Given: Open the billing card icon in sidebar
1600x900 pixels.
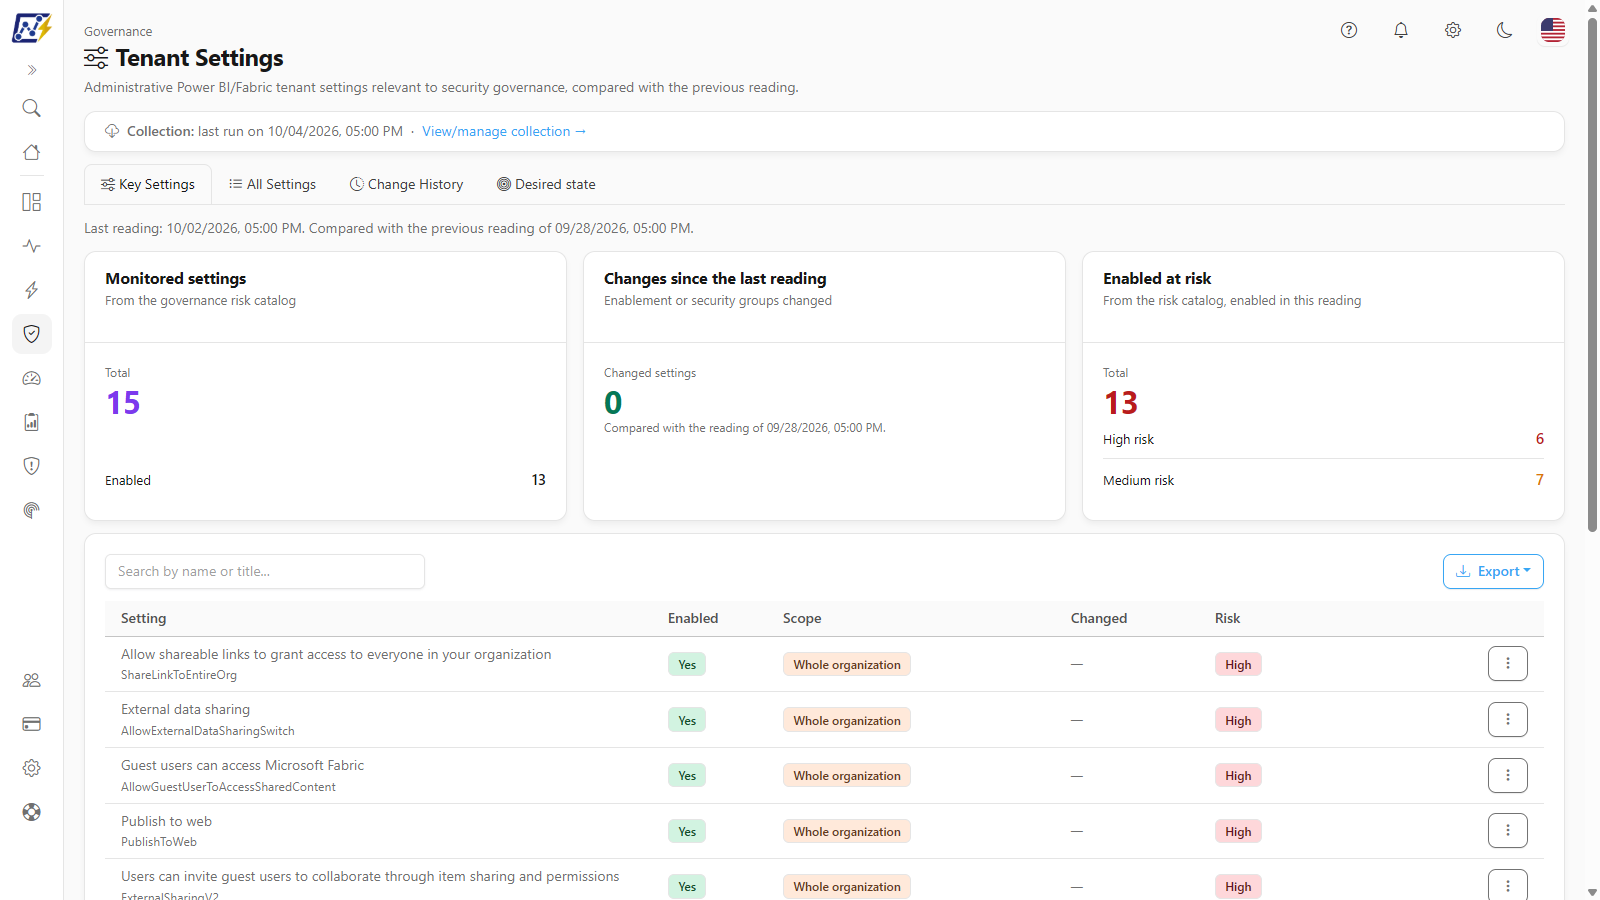Looking at the screenshot, I should [32, 724].
